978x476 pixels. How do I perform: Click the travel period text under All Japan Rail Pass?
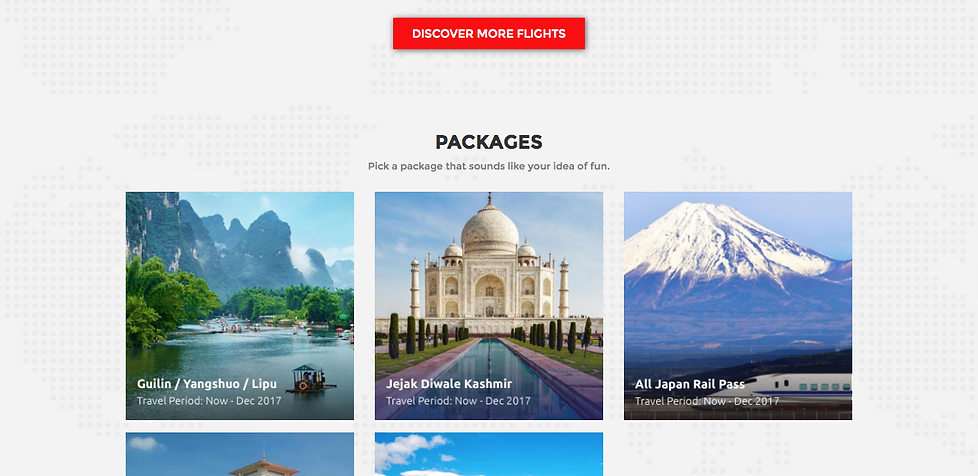click(x=707, y=401)
